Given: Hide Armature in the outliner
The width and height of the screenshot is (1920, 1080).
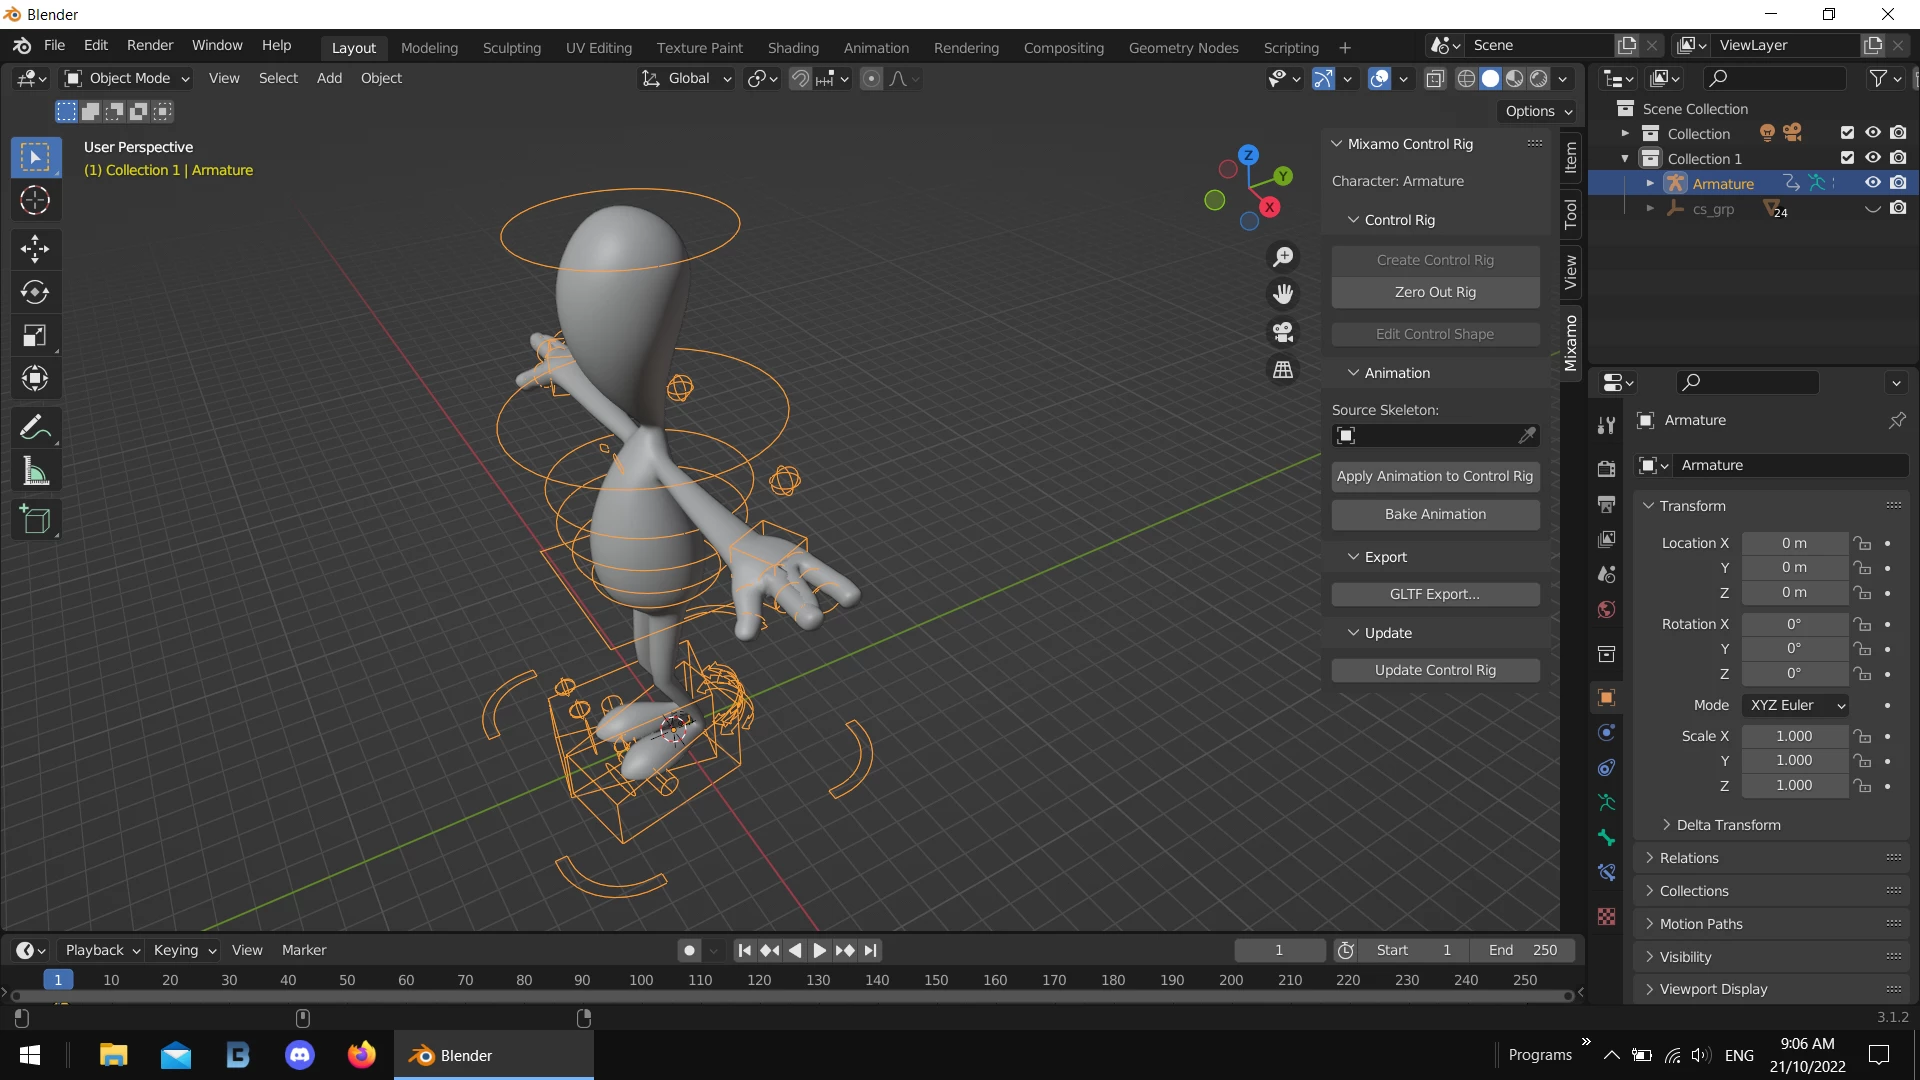Looking at the screenshot, I should [x=1872, y=183].
